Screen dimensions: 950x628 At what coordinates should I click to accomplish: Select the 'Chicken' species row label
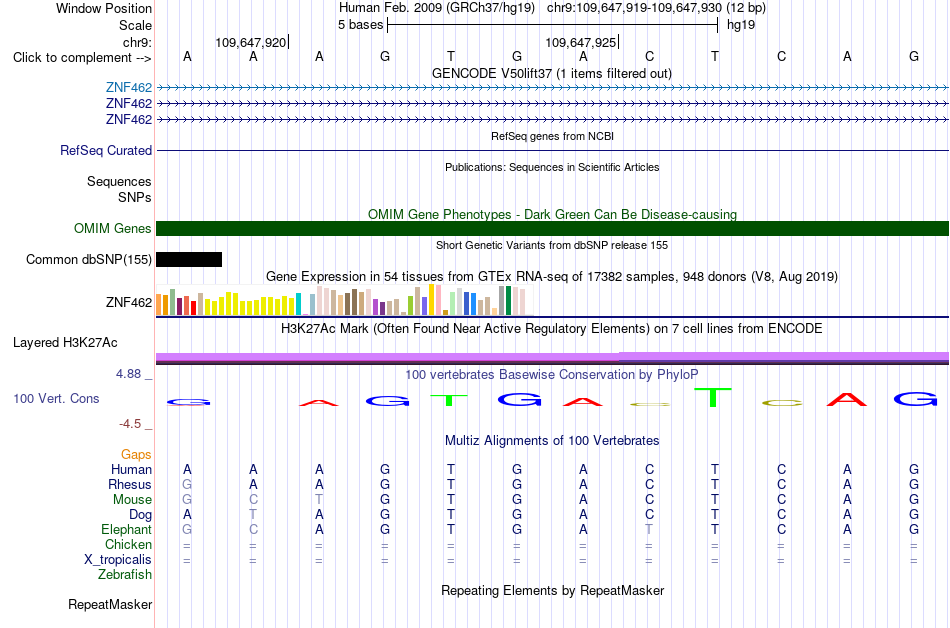click(128, 545)
